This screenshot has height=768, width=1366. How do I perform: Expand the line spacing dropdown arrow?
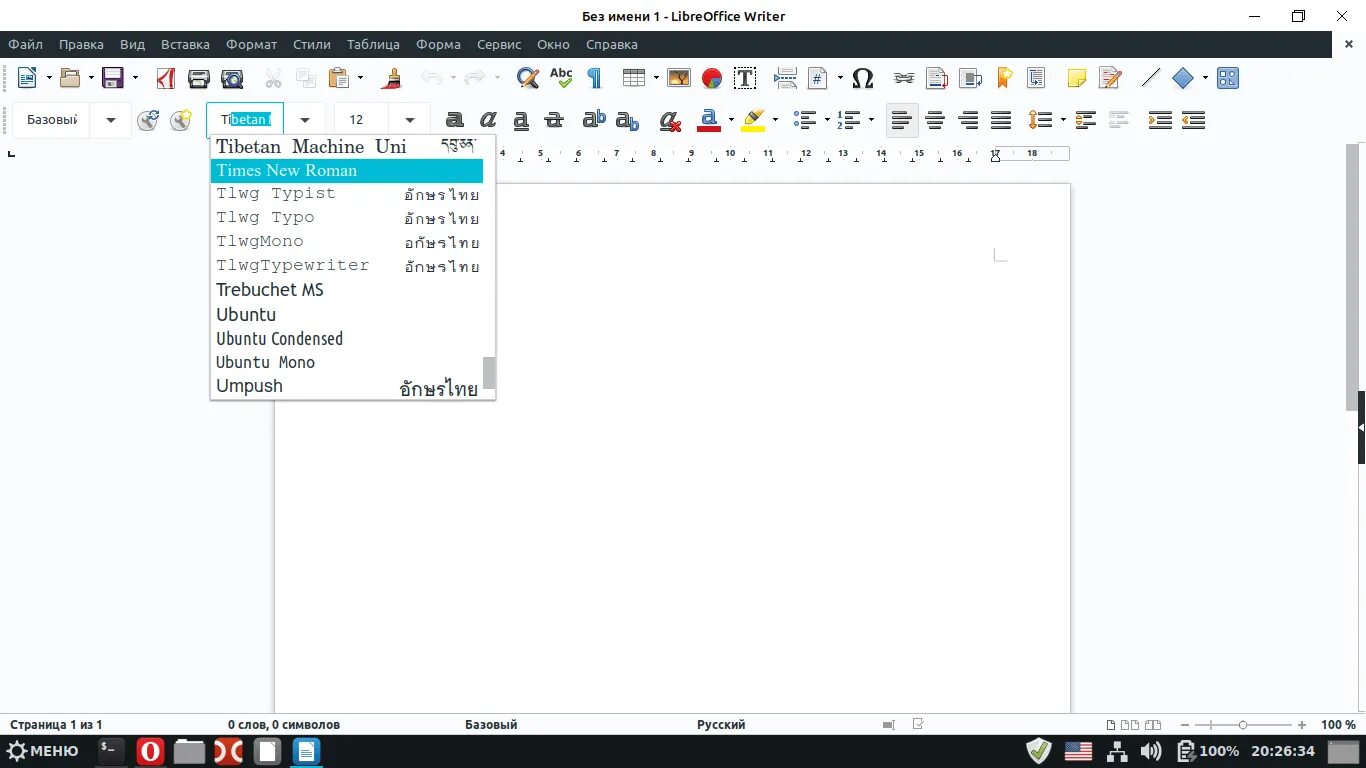coord(1062,121)
